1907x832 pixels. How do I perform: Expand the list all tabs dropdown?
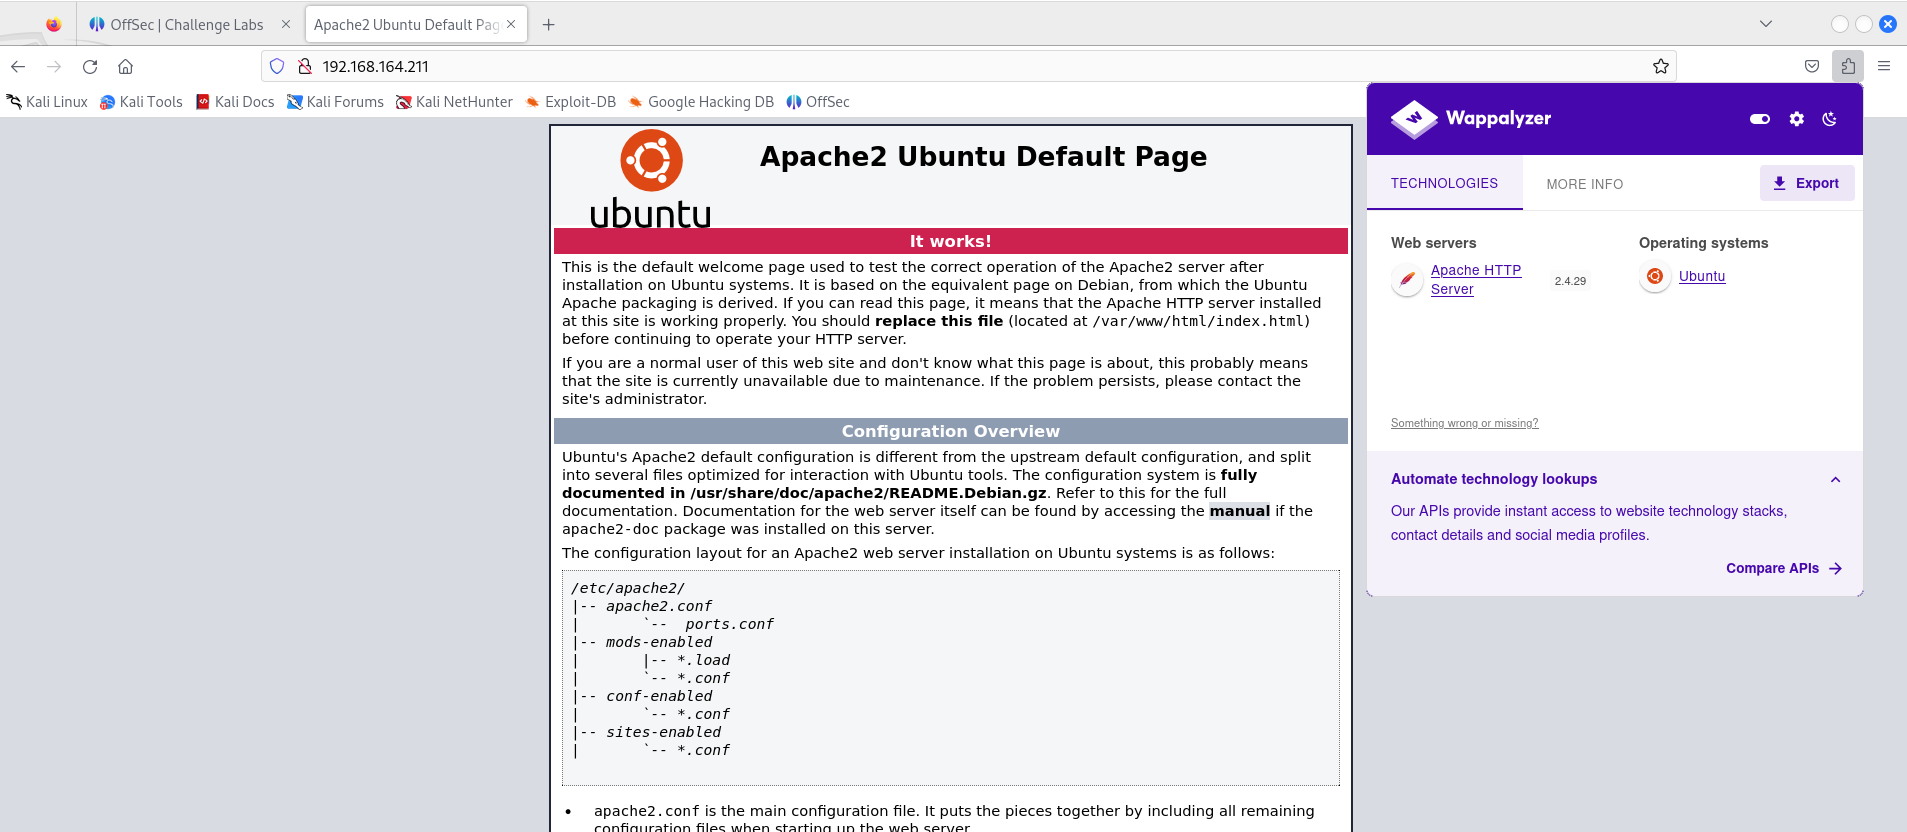1766,24
